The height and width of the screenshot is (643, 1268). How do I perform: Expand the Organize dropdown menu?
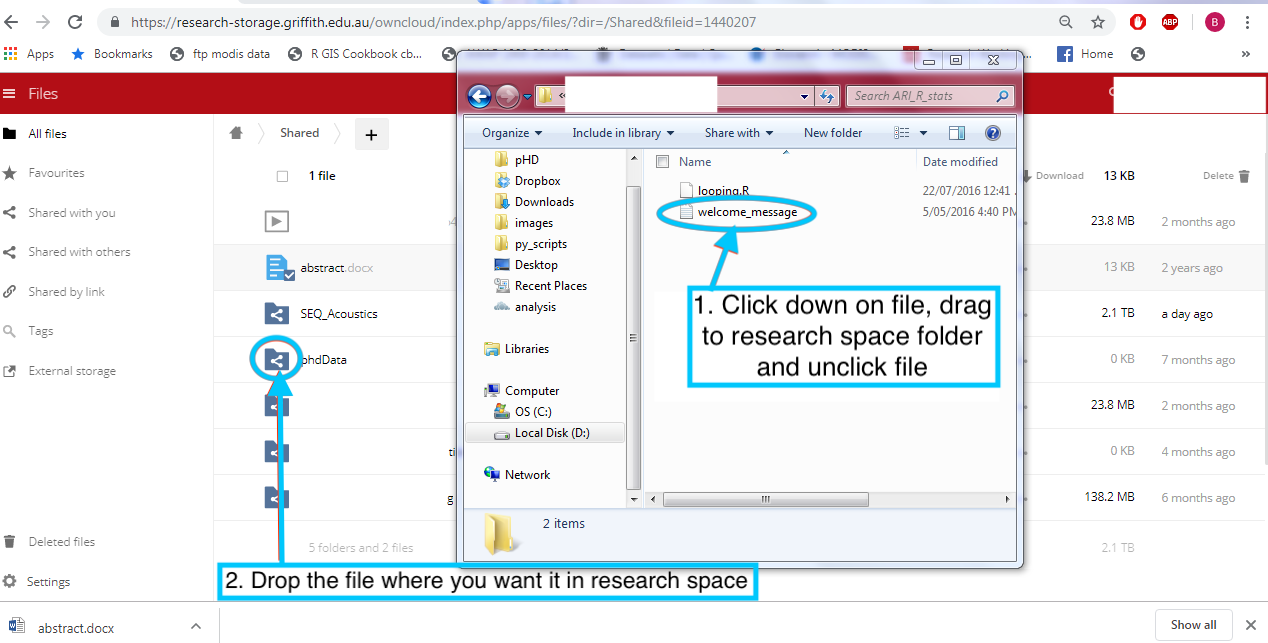[512, 133]
